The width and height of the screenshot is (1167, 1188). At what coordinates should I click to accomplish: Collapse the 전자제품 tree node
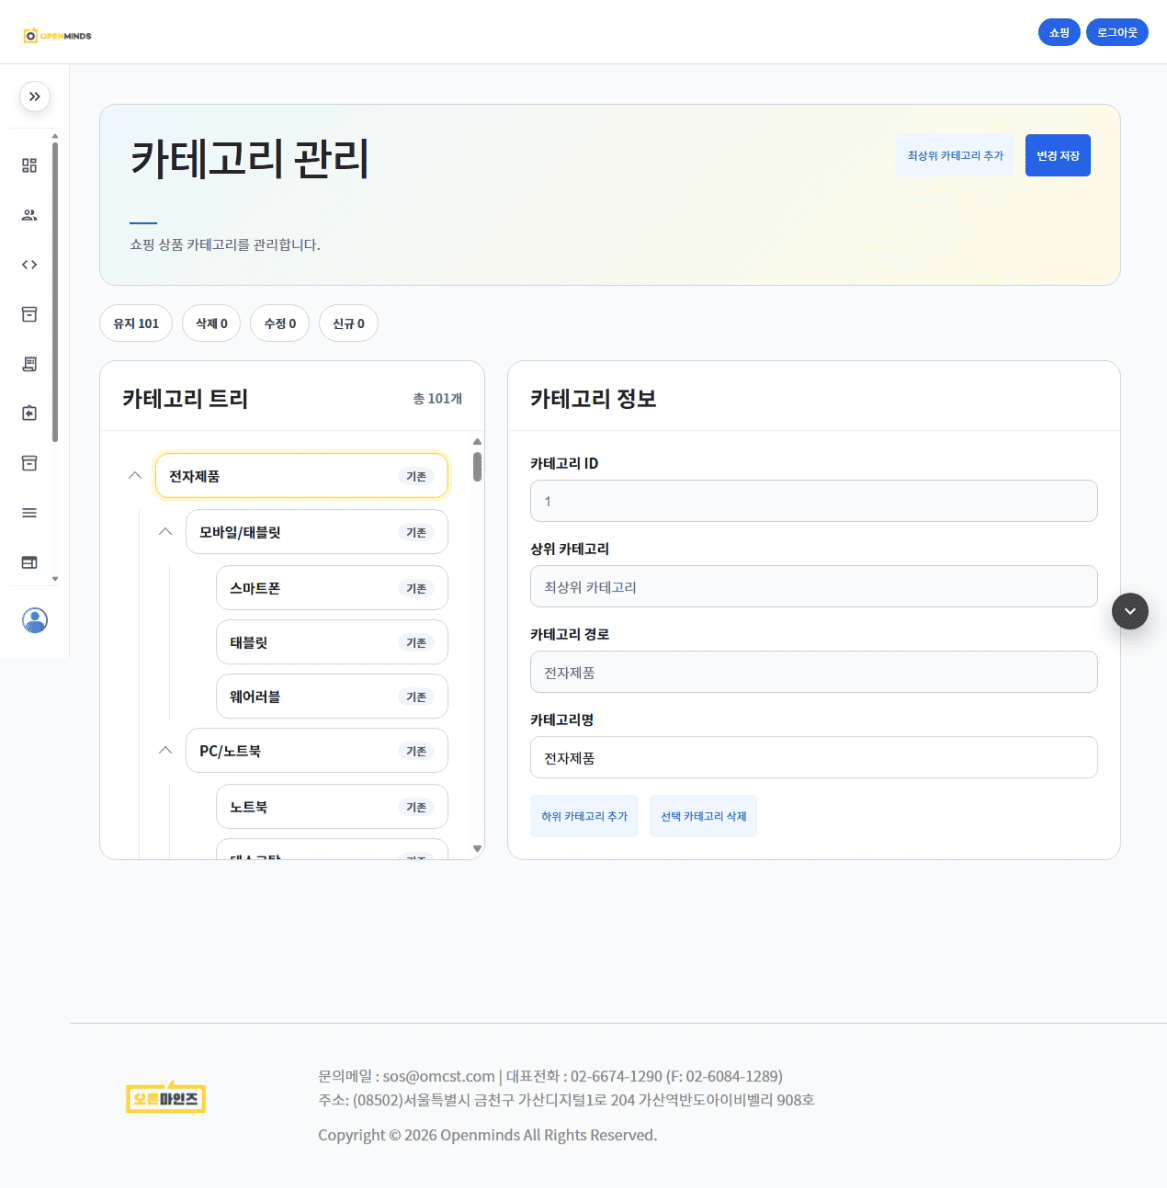[x=135, y=476]
